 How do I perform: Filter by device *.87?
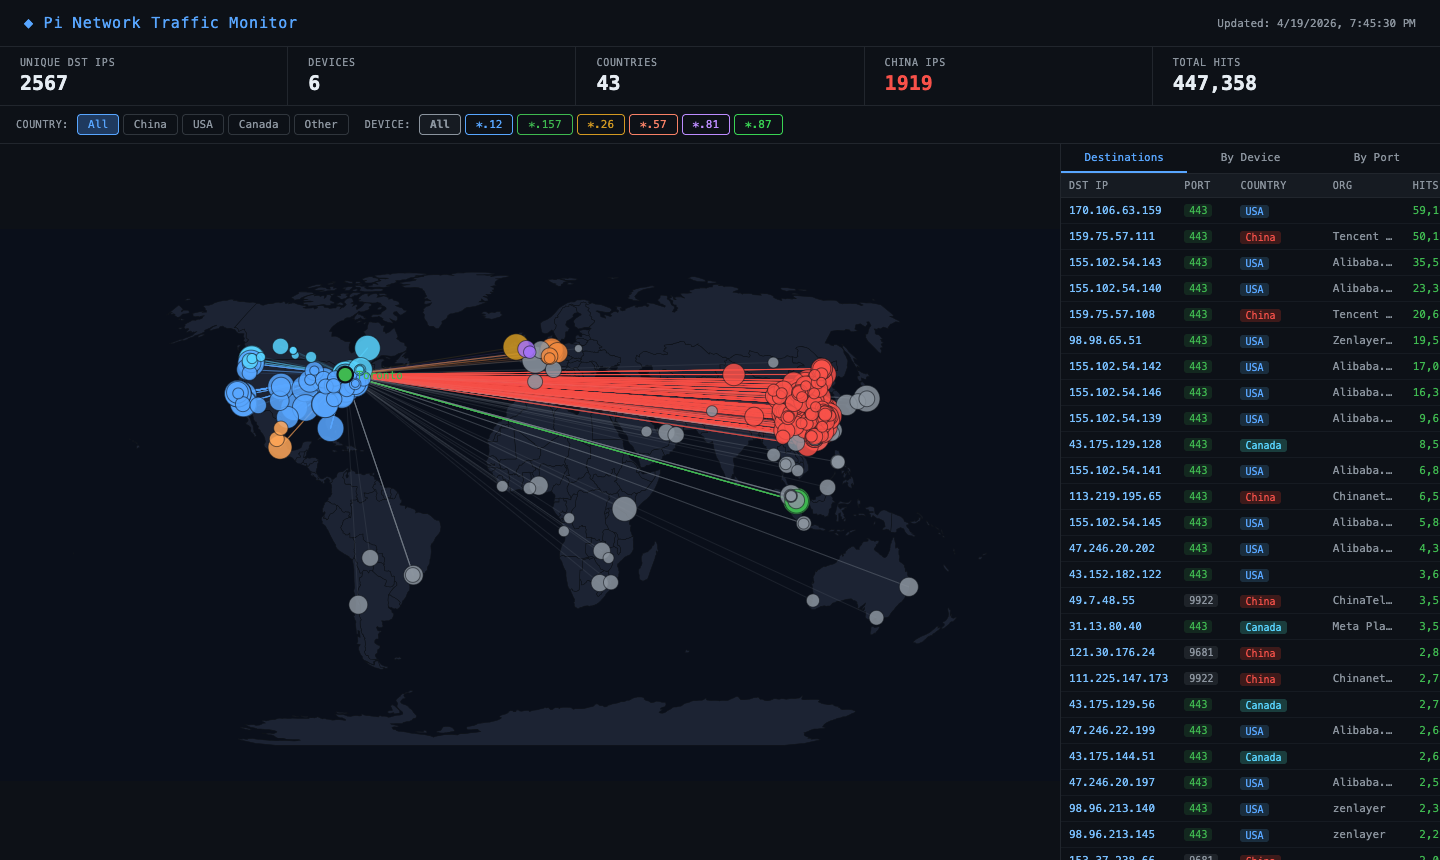[758, 124]
